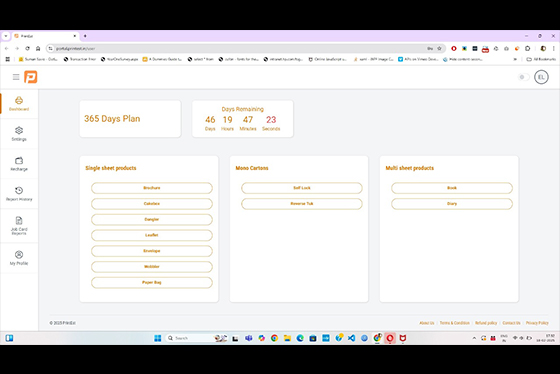Click the Multi sheet products heading
Screen dimensions: 560x374
410,168
